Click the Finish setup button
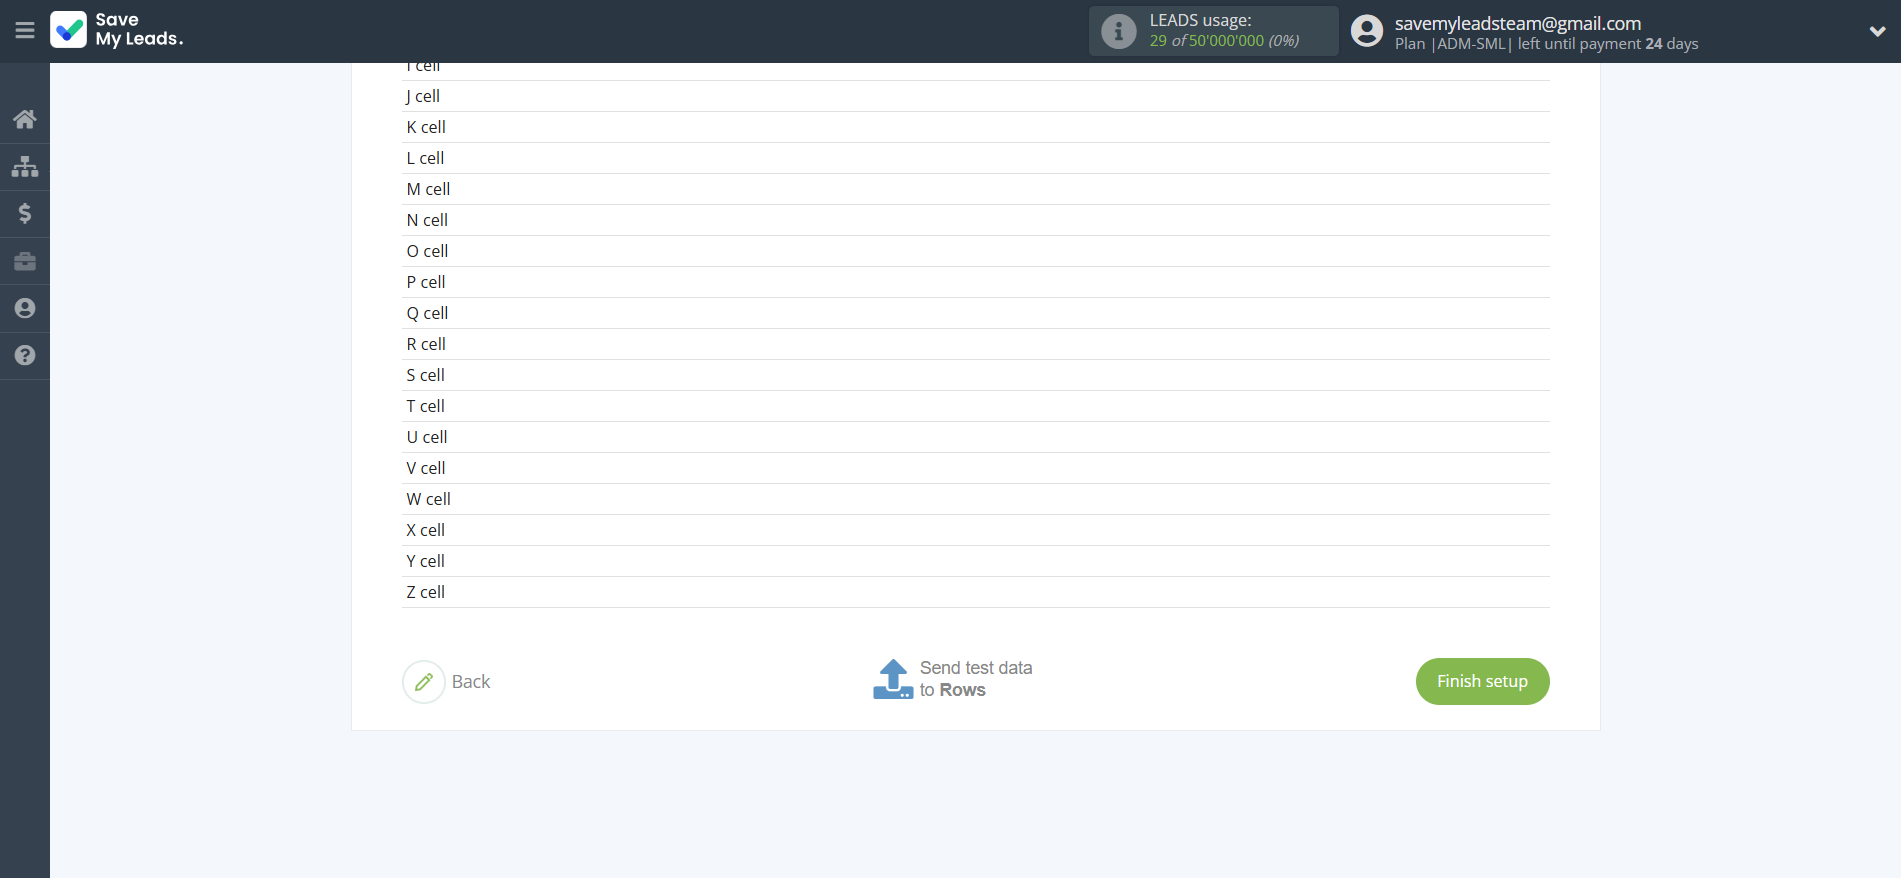 click(1482, 681)
